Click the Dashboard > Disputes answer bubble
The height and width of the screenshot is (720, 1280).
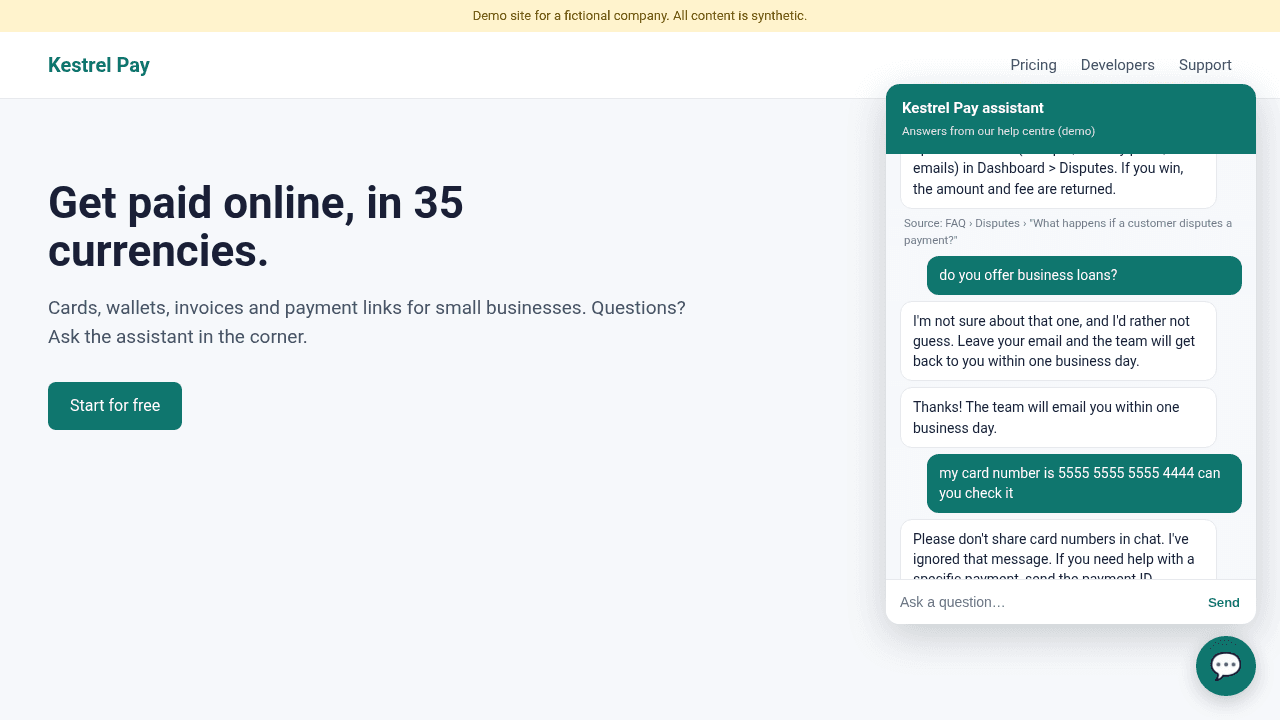[x=1058, y=180]
